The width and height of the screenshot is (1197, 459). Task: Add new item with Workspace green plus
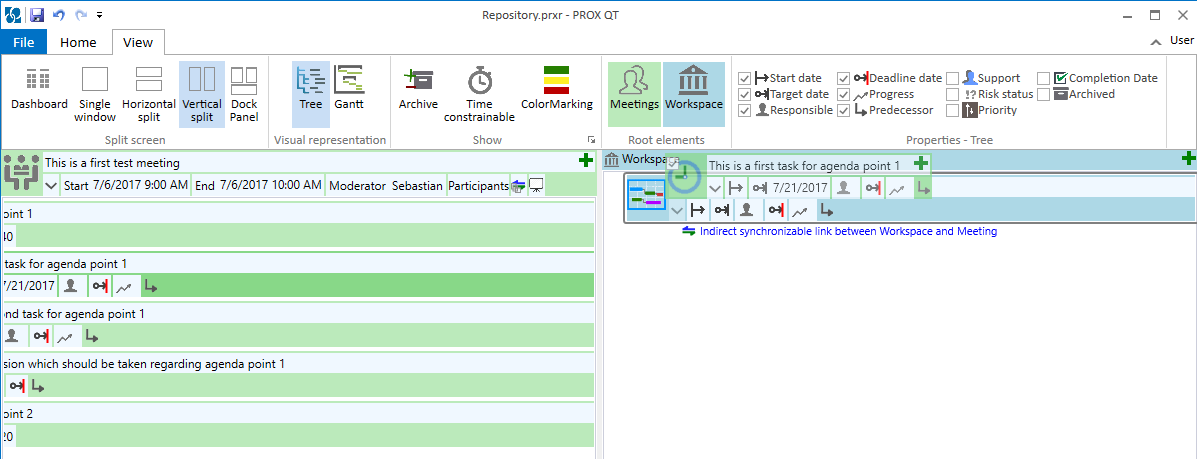pos(1188,159)
